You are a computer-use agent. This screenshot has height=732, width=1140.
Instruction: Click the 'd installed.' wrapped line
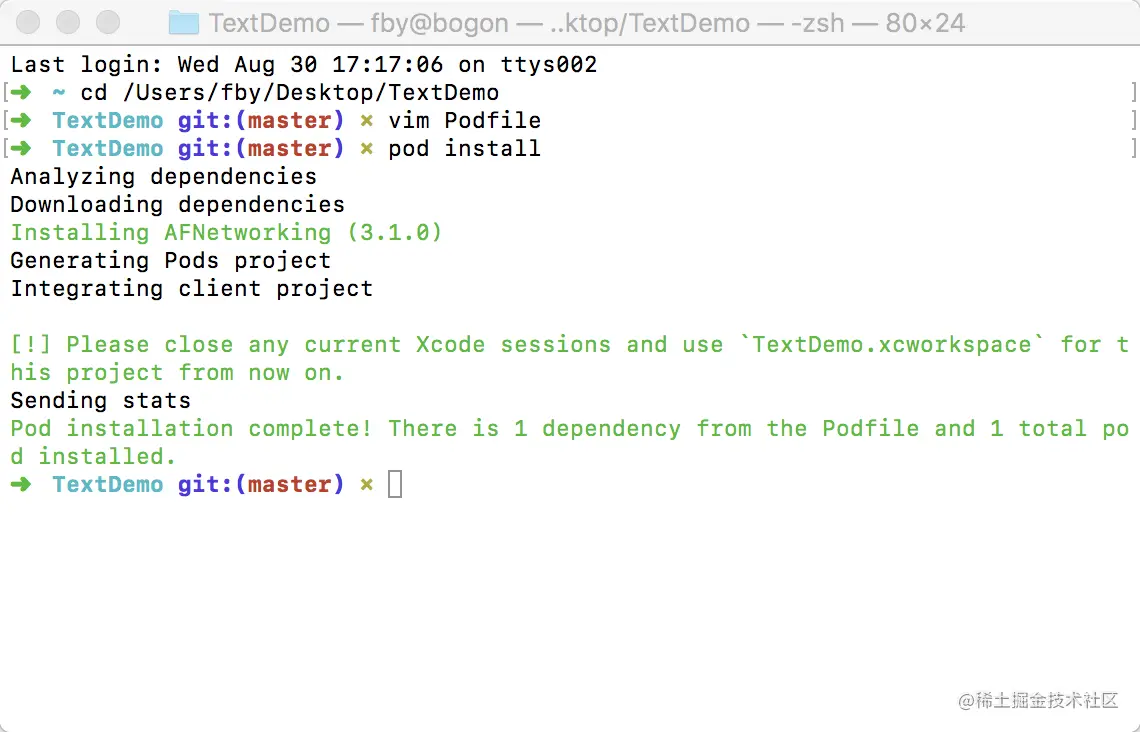pyautogui.click(x=93, y=457)
